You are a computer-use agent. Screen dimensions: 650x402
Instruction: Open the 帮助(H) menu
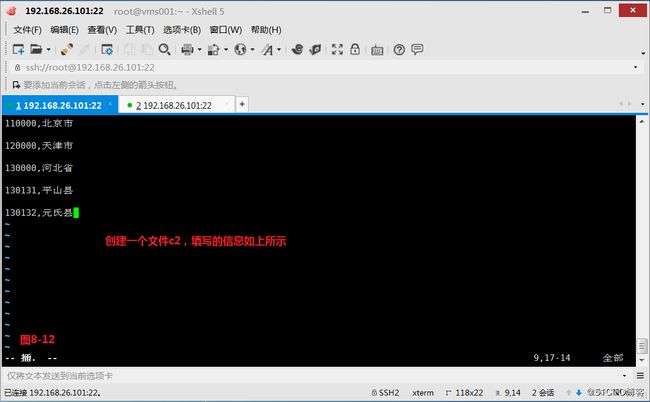(266, 30)
